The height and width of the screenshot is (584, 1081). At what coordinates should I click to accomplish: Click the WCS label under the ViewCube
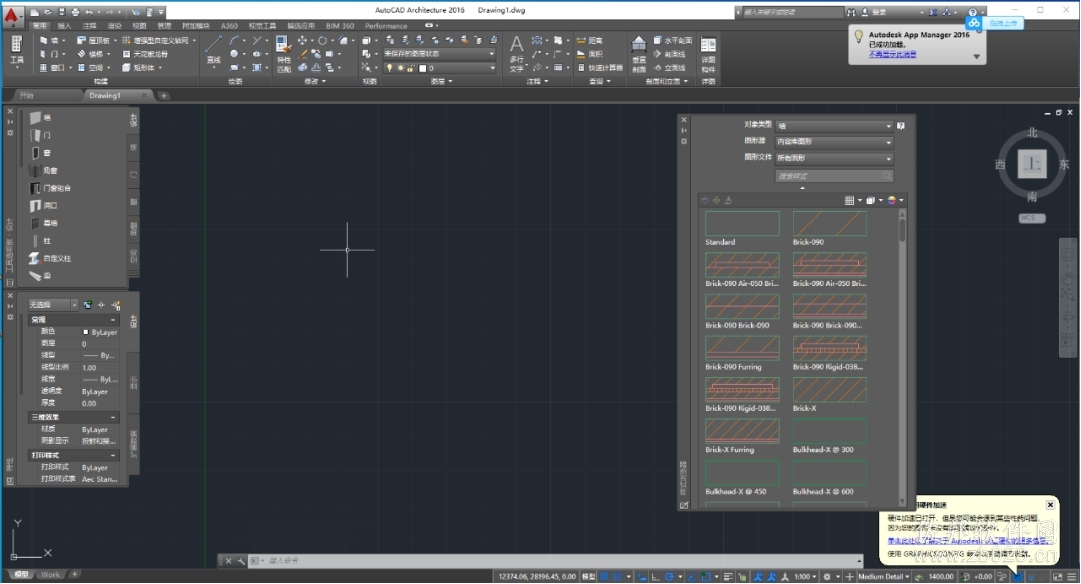[x=1031, y=218]
